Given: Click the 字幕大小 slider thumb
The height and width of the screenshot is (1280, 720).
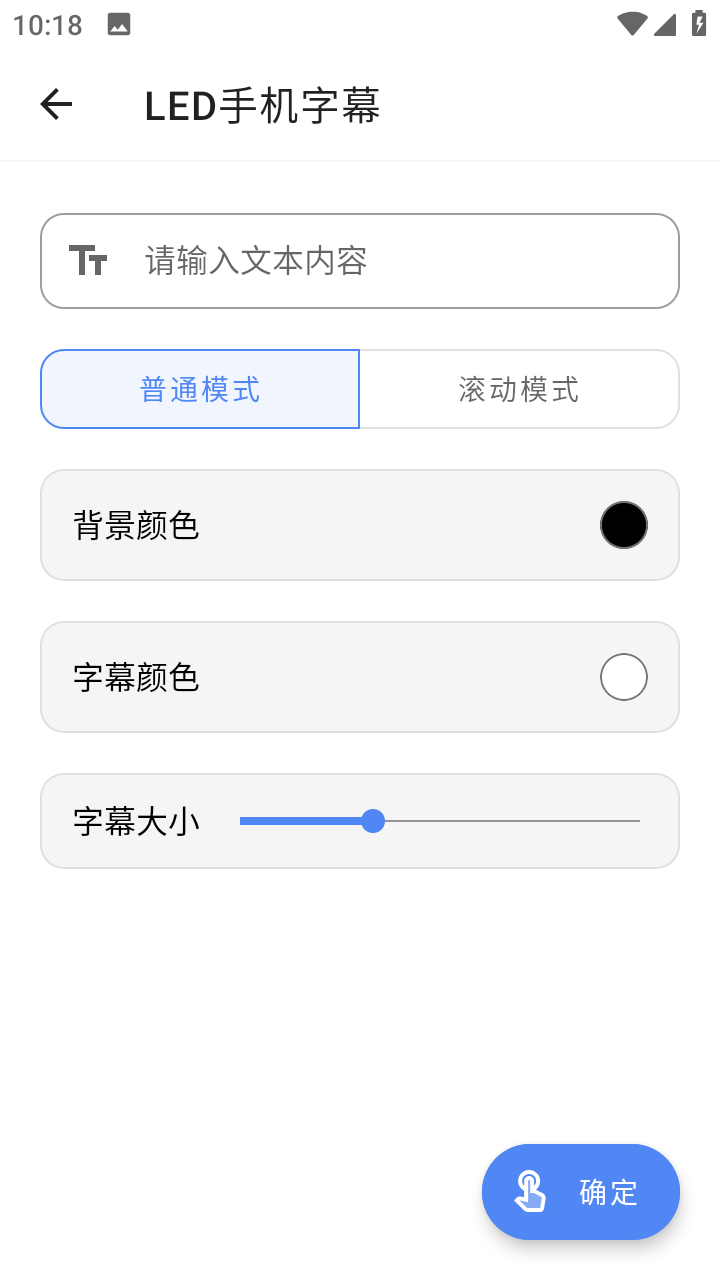Looking at the screenshot, I should 373,821.
